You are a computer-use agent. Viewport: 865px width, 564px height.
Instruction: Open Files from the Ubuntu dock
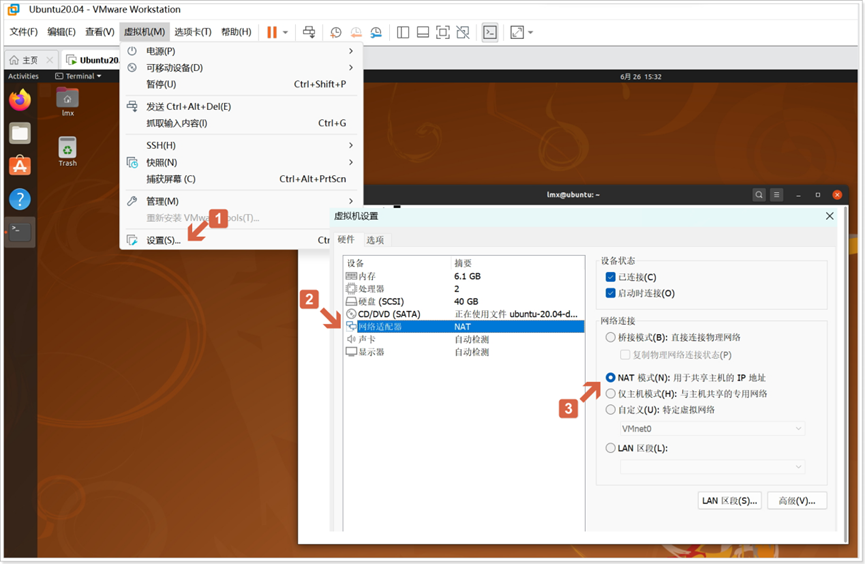20,133
